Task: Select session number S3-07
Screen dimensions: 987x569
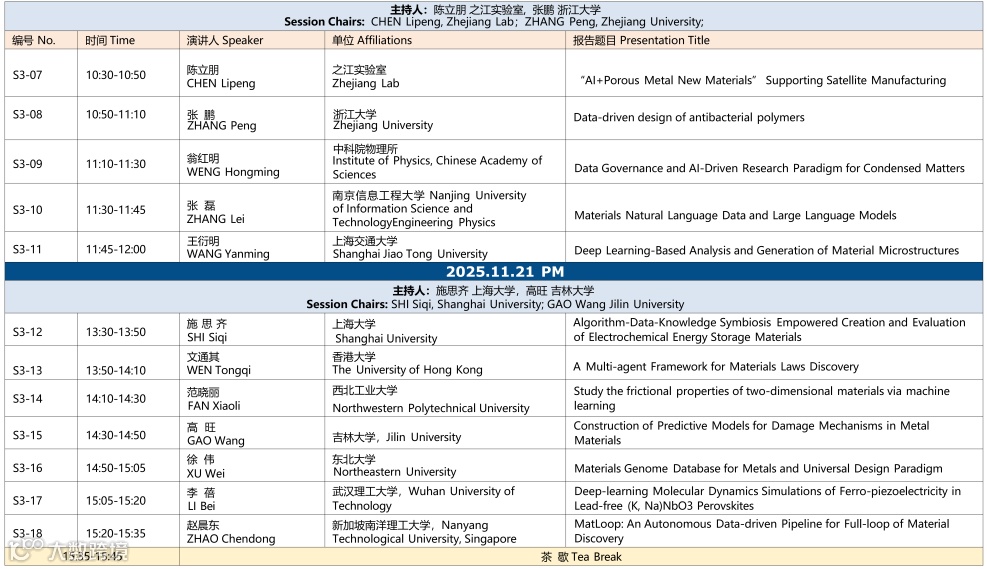Action: point(28,75)
